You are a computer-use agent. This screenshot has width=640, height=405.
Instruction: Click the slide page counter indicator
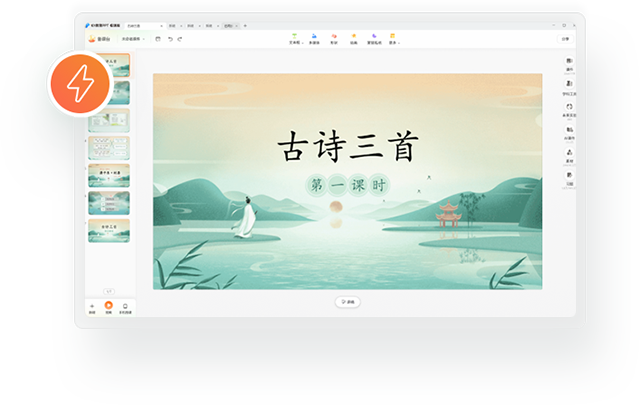[109, 291]
